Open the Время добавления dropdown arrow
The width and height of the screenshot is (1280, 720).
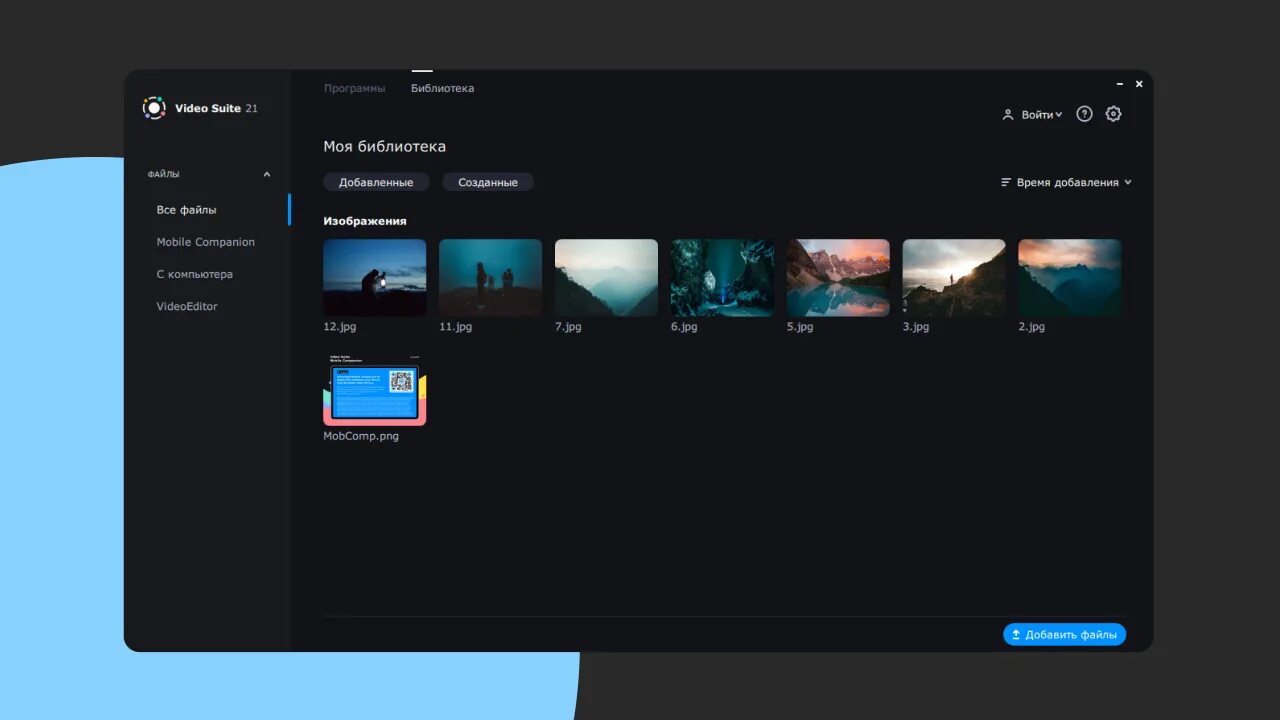pos(1128,182)
